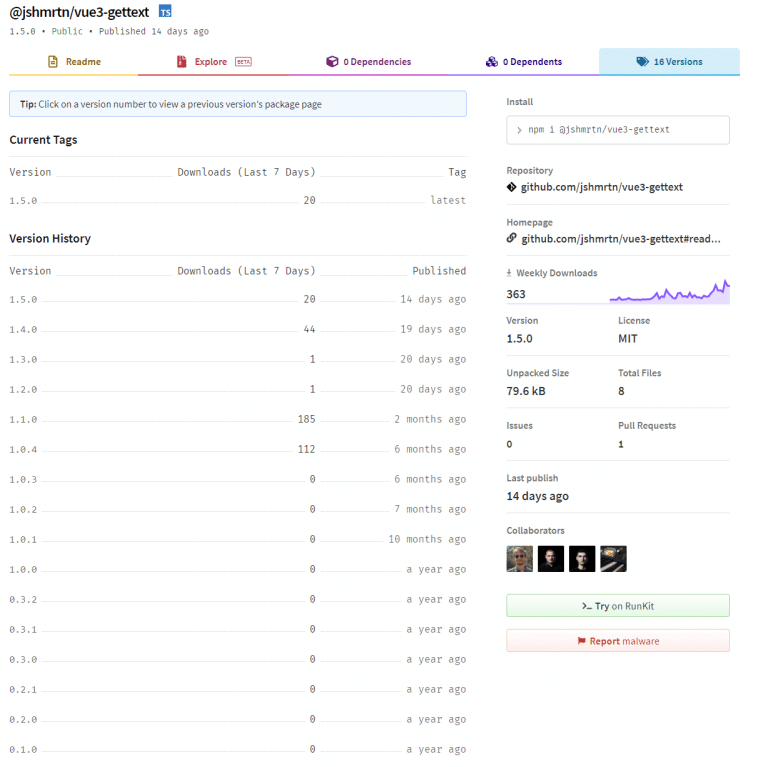Click the Dependents cubes icon
This screenshot has width=768, height=767.
pos(492,62)
